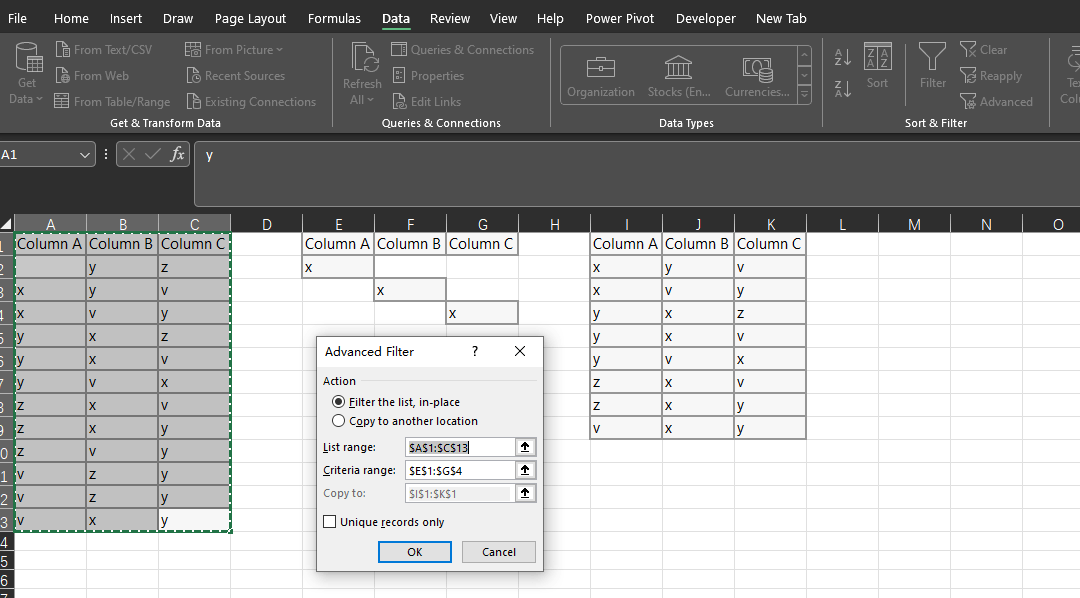1080x598 pixels.
Task: Select Filter the list, in-place
Action: [396, 402]
